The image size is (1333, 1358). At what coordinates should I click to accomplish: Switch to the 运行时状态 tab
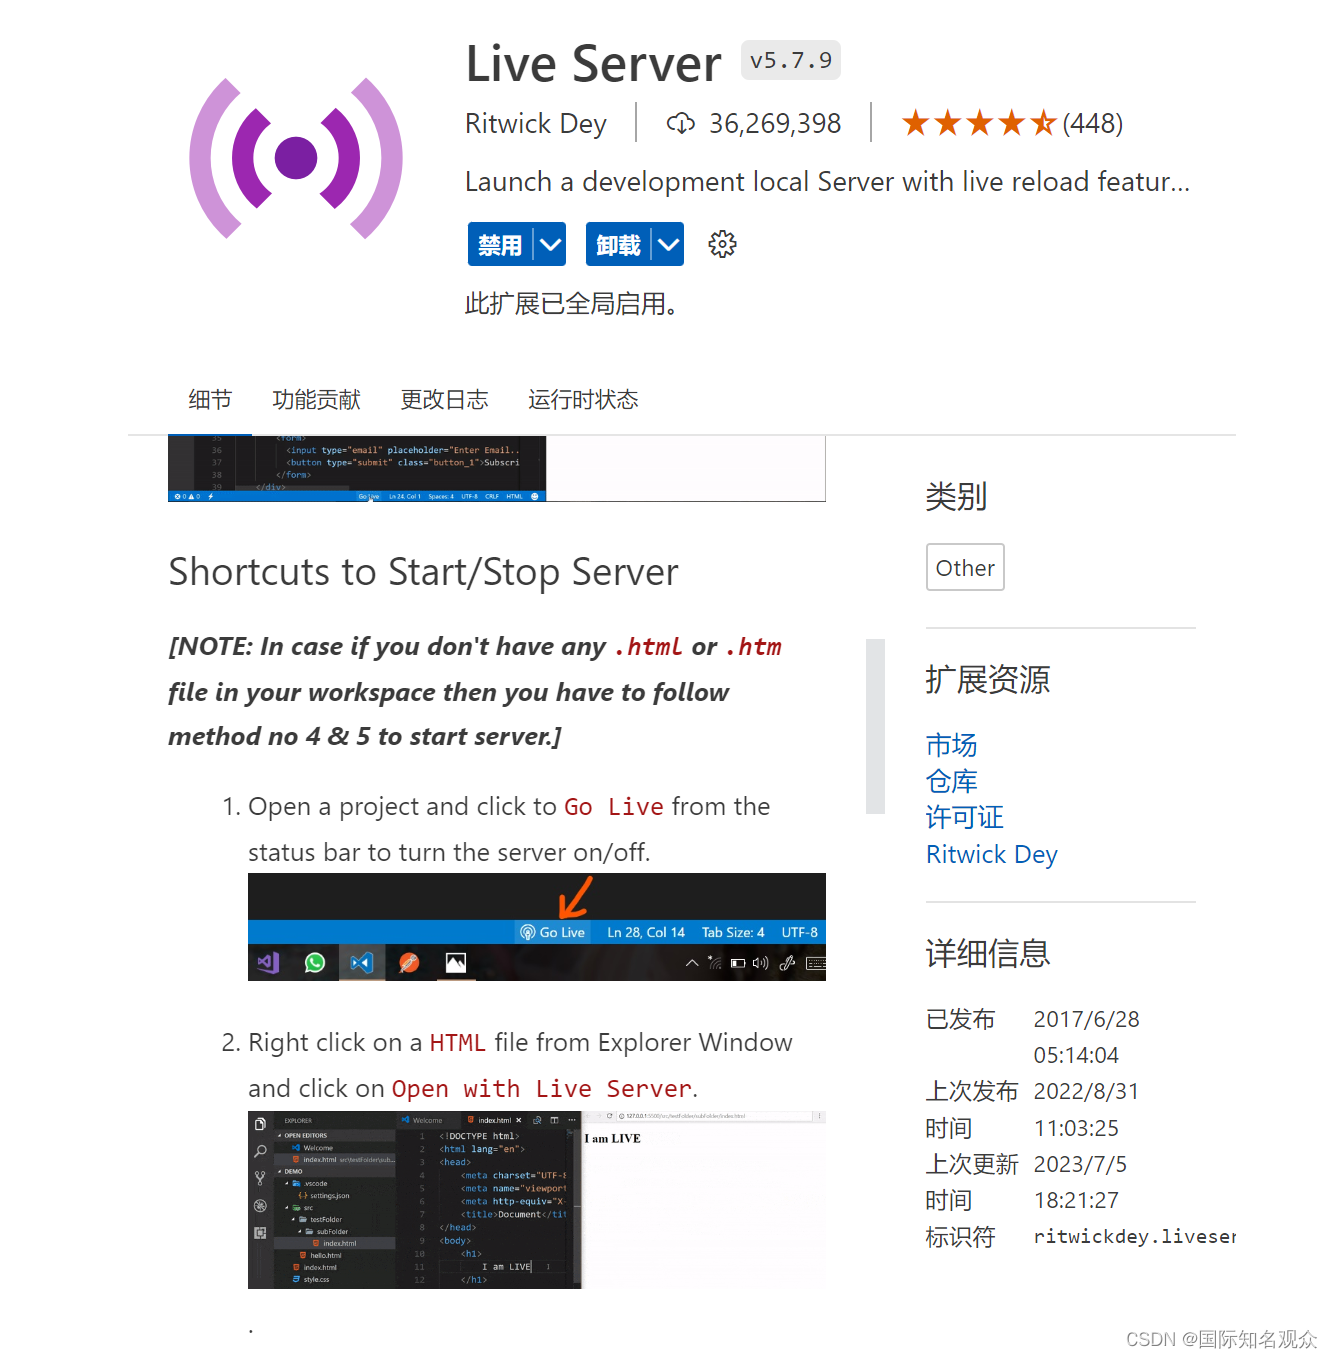(x=583, y=400)
